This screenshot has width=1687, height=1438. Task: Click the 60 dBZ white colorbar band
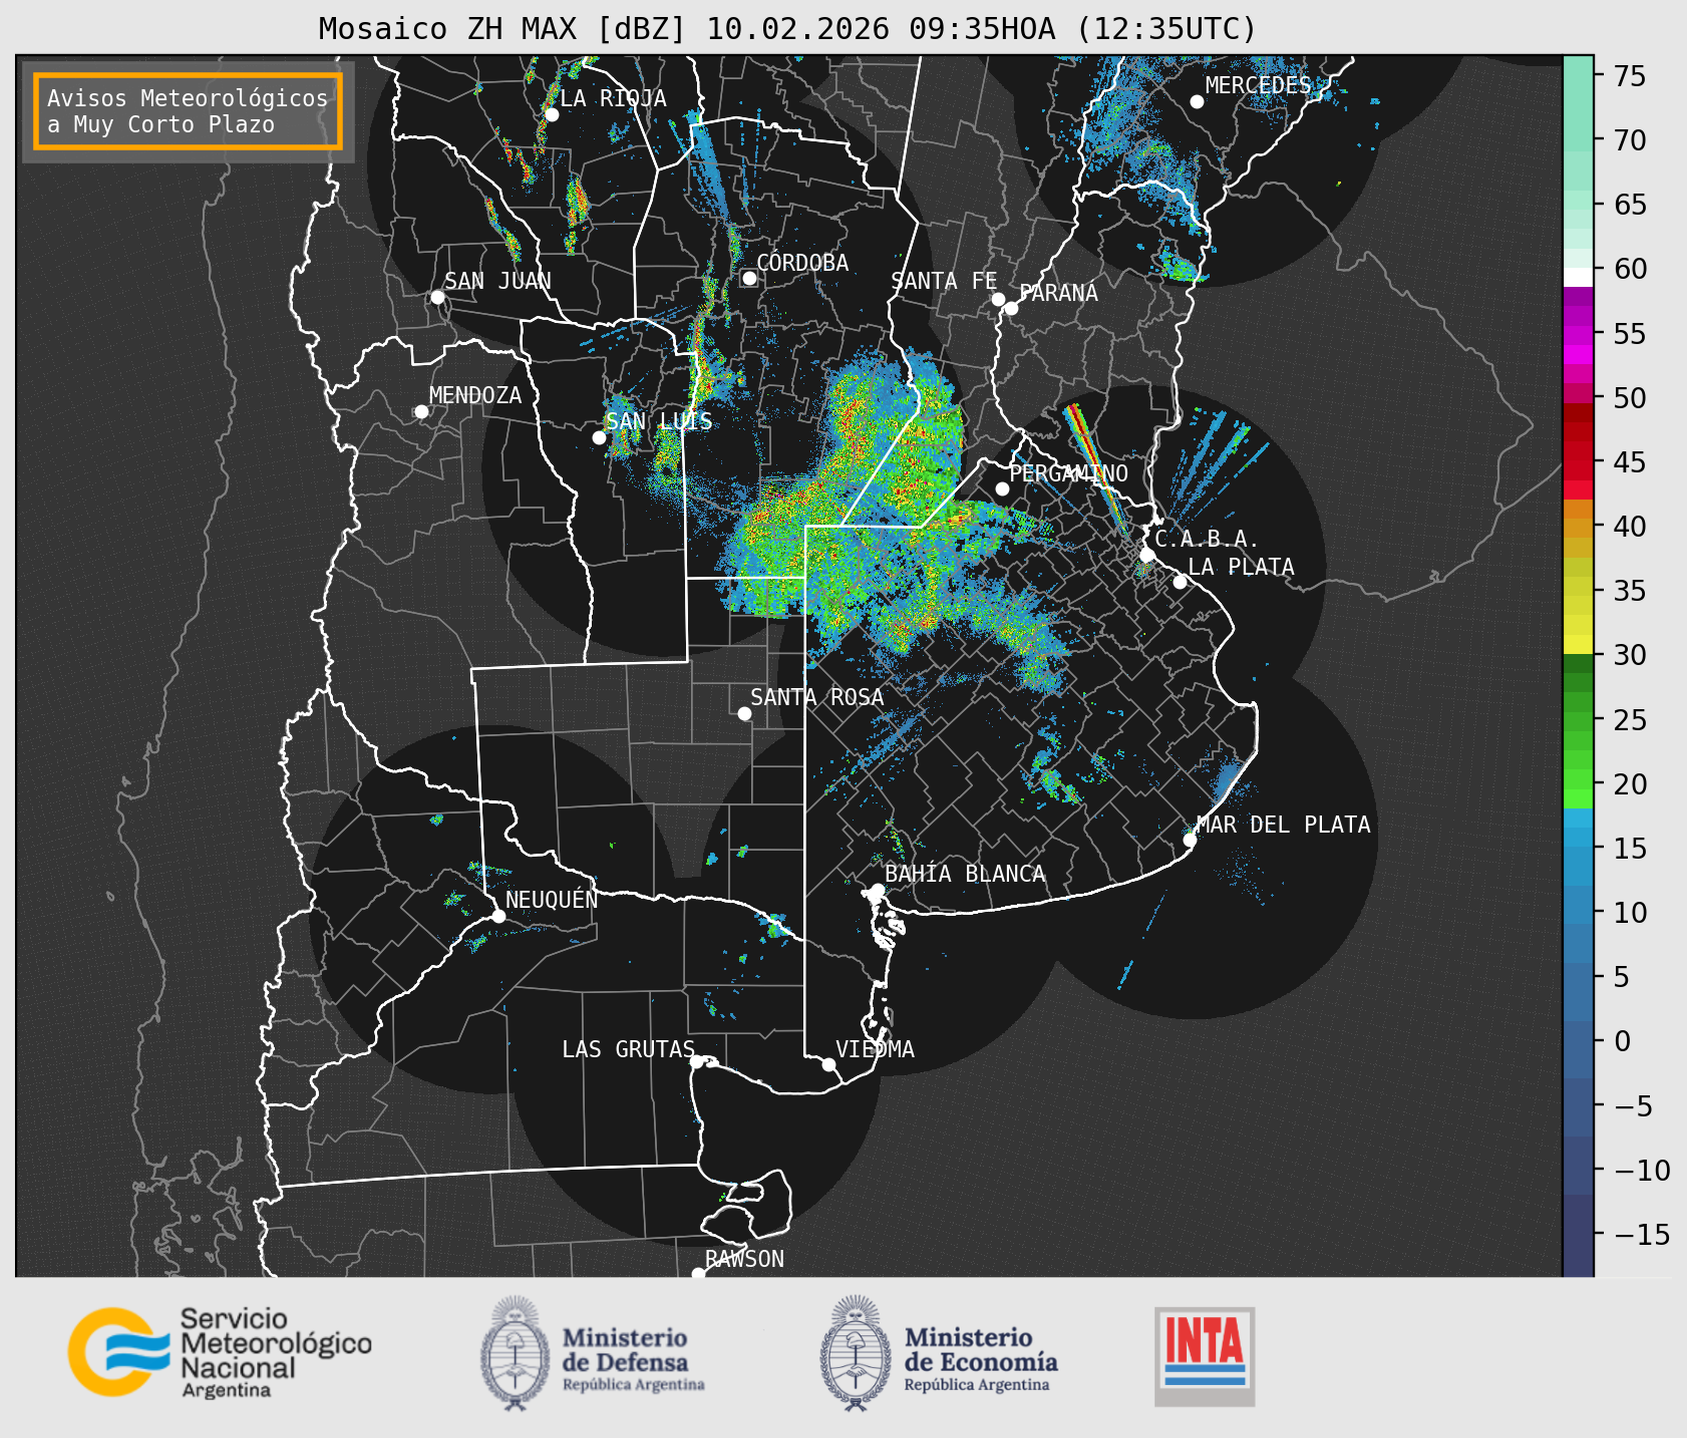coord(1577,276)
